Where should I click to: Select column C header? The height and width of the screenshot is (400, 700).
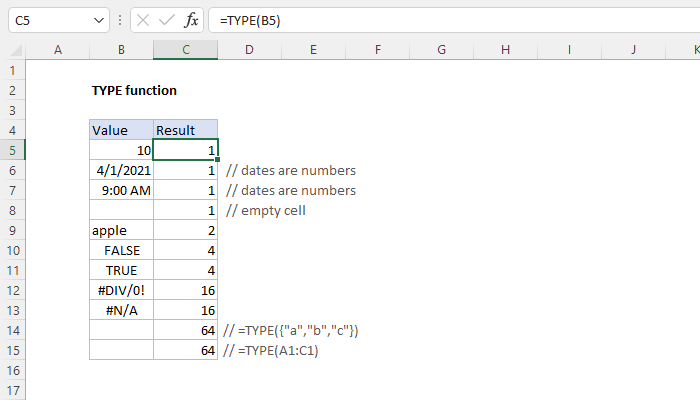click(186, 50)
